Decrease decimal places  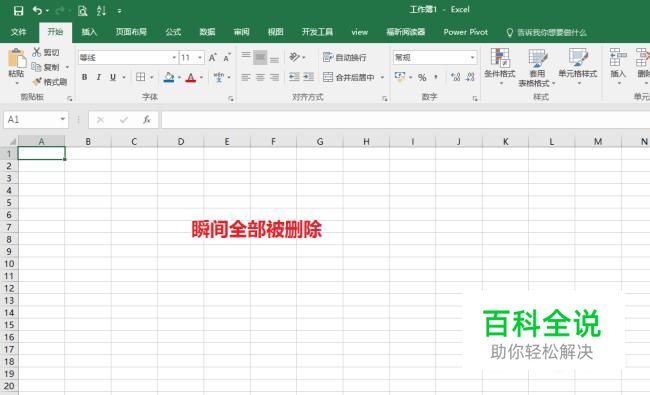click(x=470, y=77)
